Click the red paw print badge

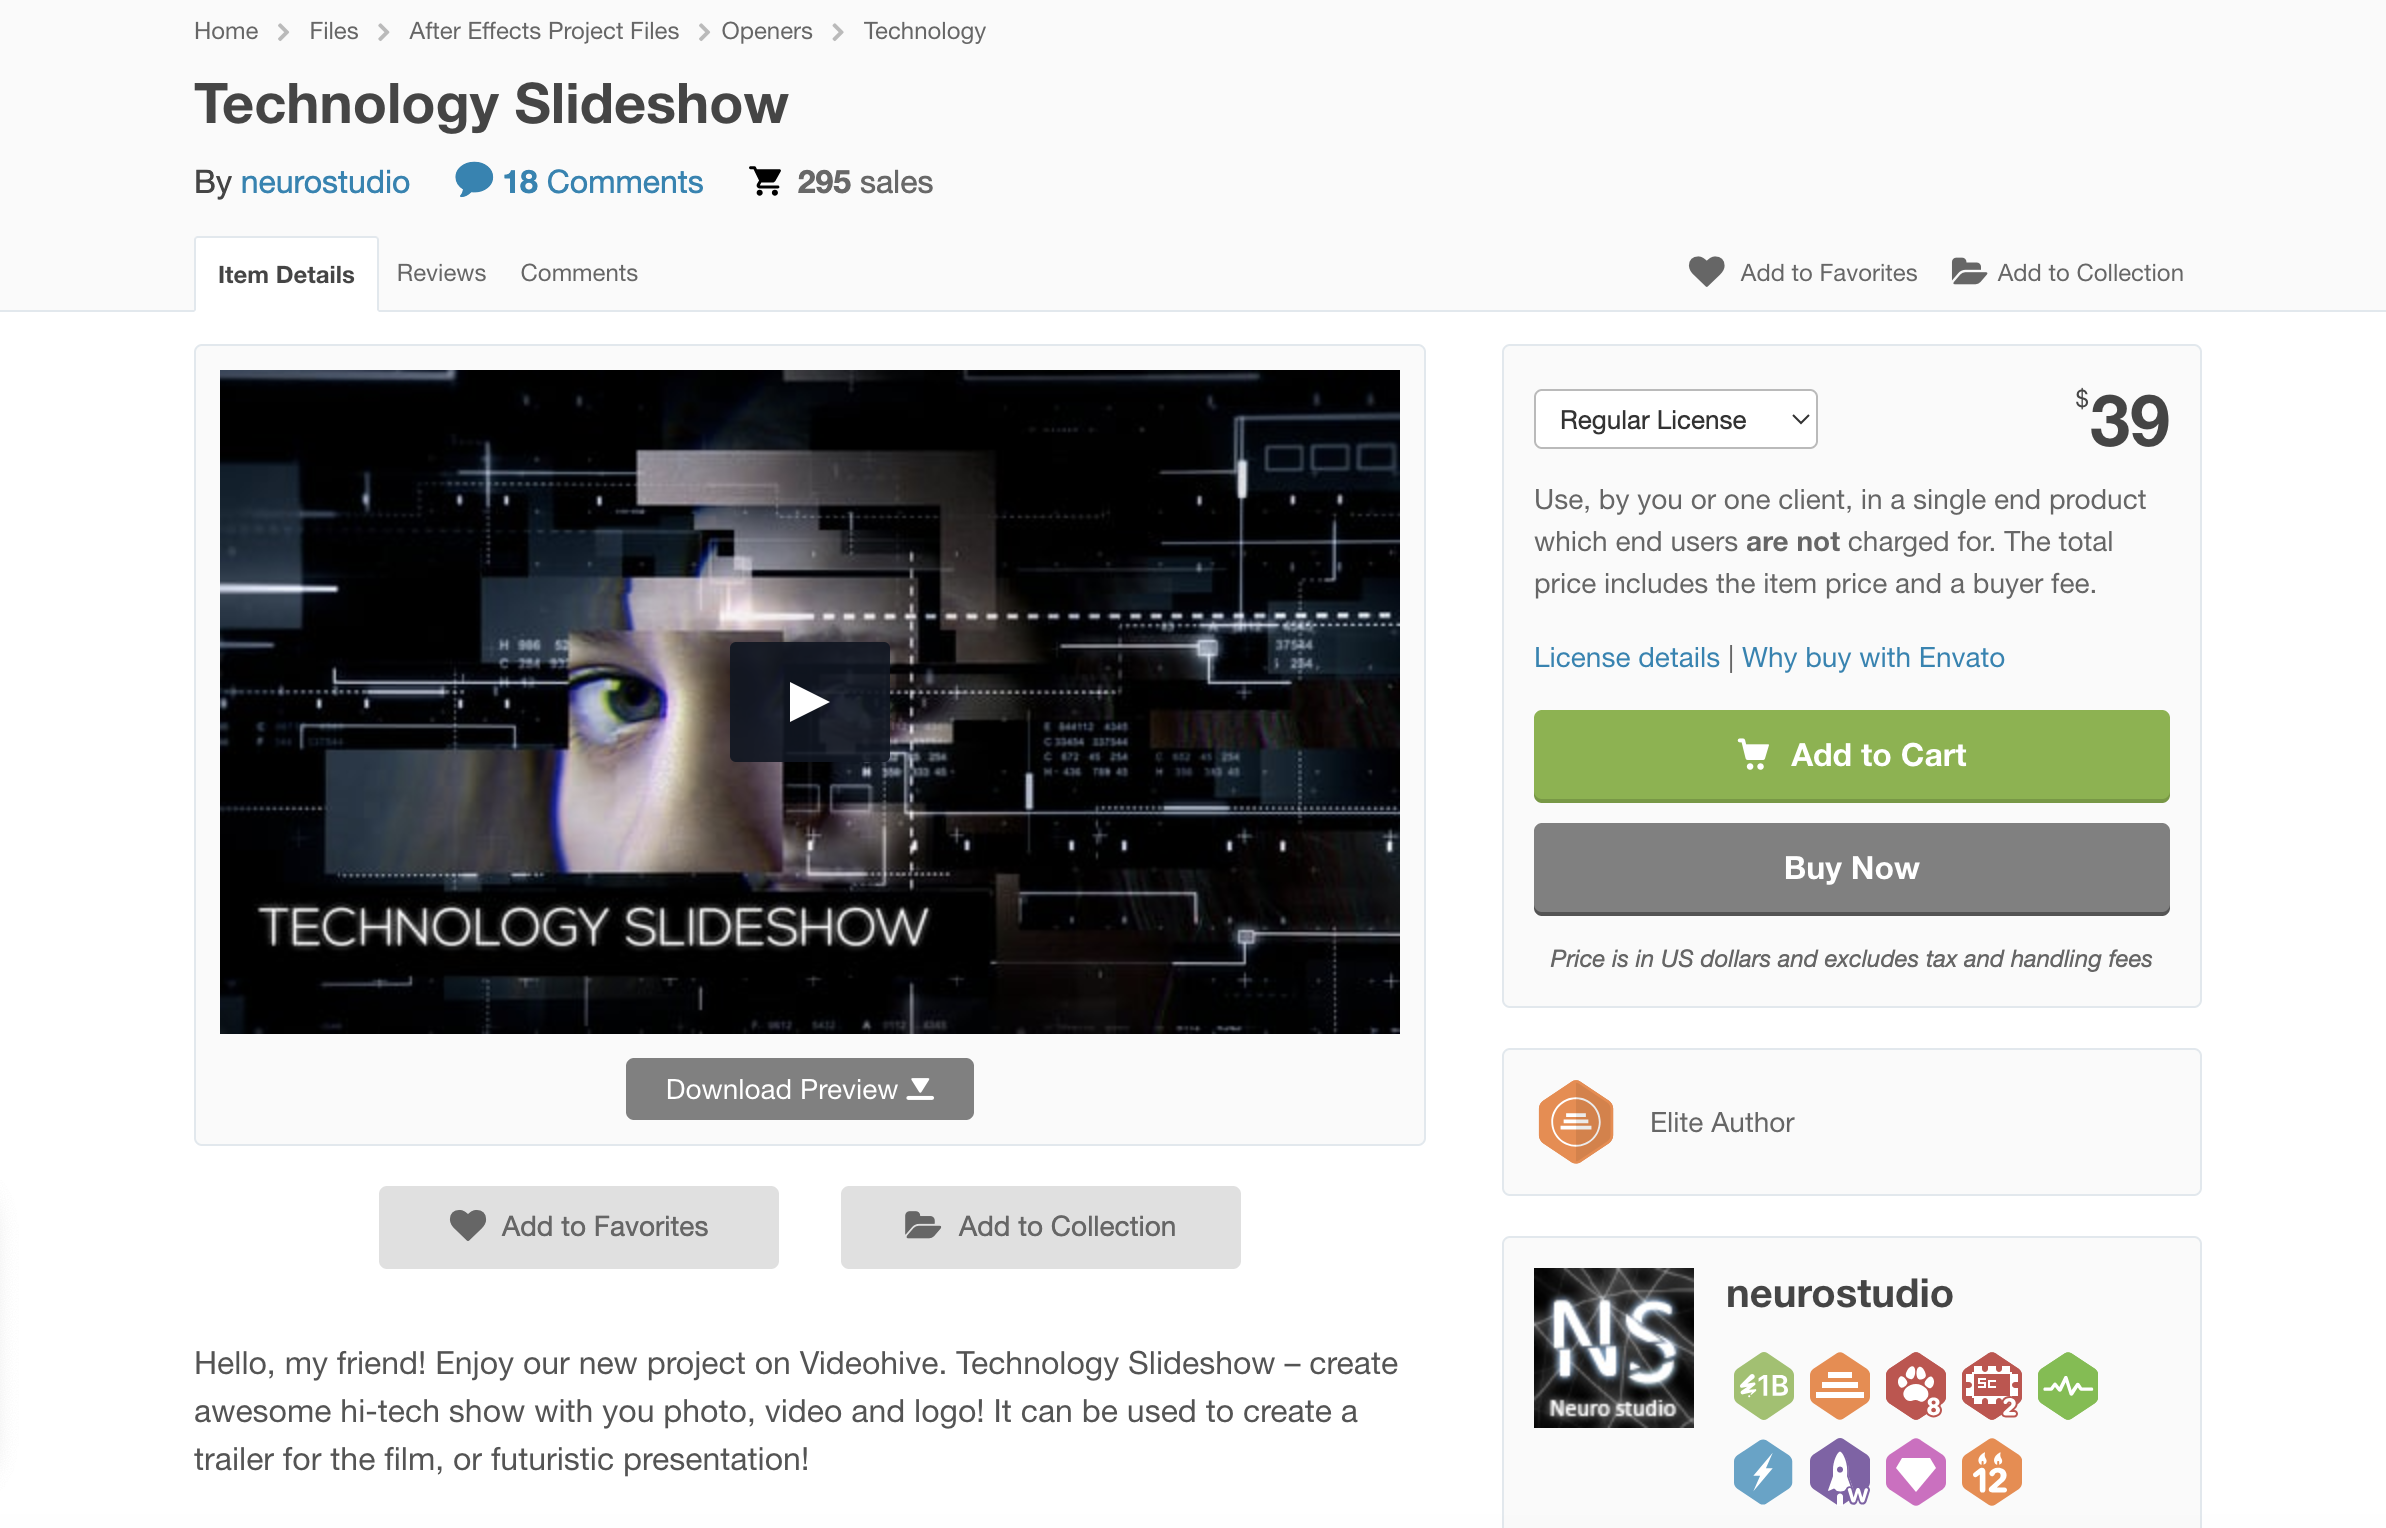click(1915, 1386)
